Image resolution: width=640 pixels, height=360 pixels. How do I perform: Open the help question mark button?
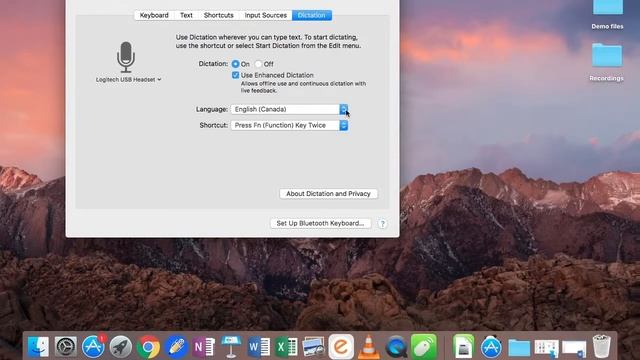click(x=382, y=224)
